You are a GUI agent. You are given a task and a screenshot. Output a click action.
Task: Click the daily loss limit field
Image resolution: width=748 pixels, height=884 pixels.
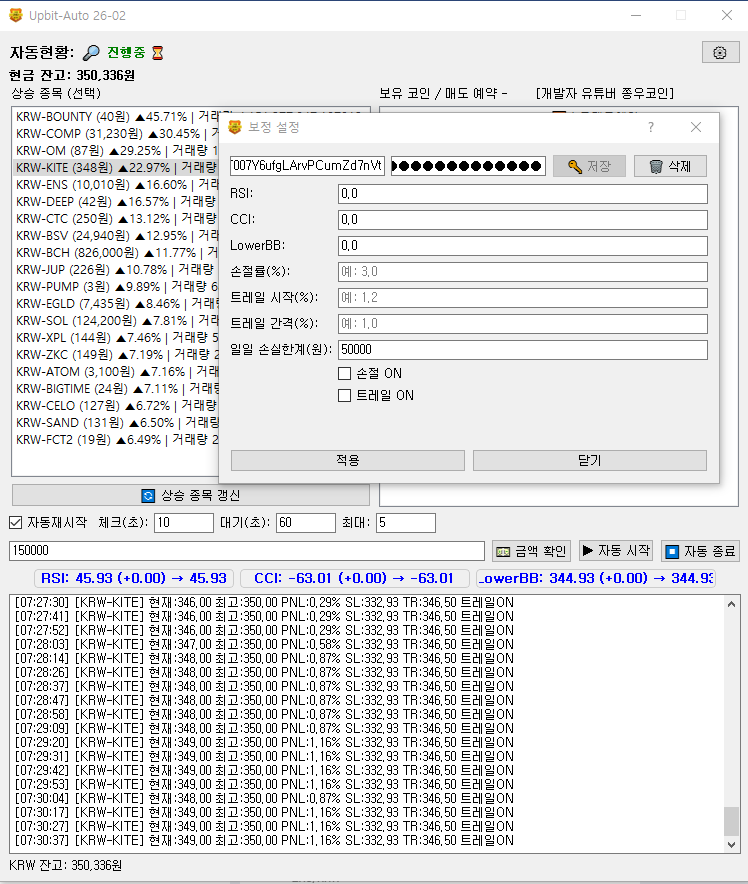(522, 350)
